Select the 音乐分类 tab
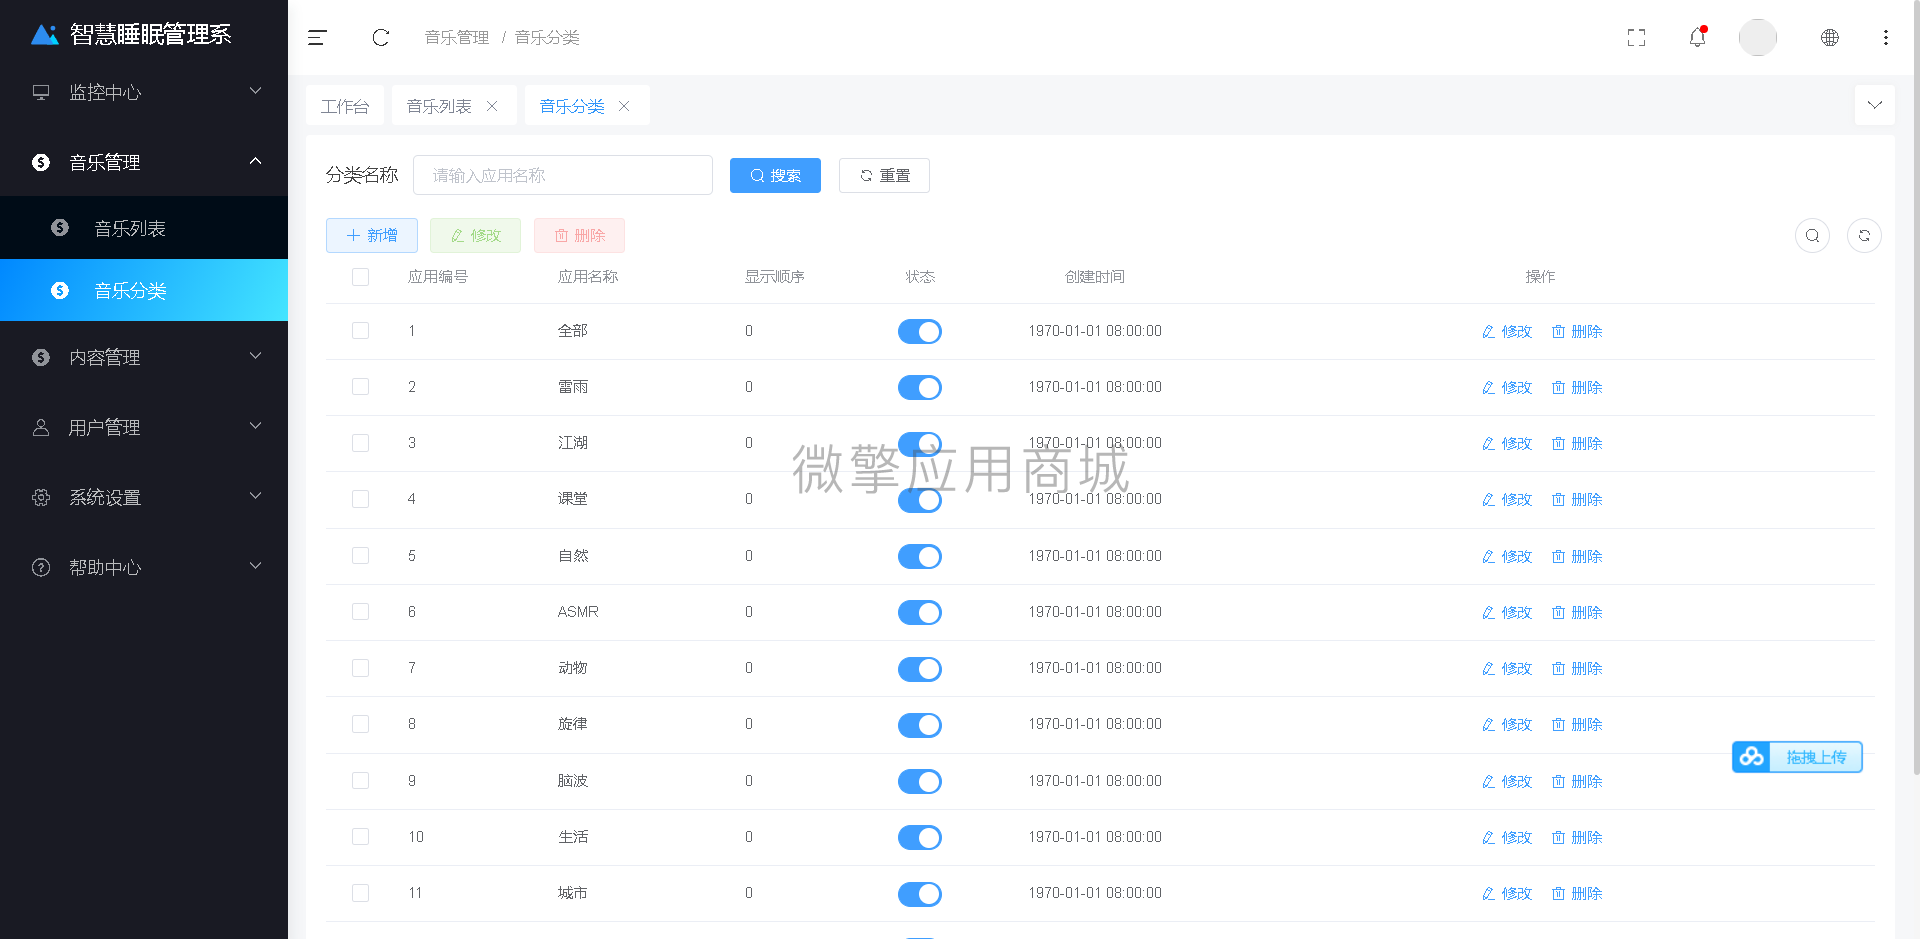The width and height of the screenshot is (1920, 939). point(572,106)
